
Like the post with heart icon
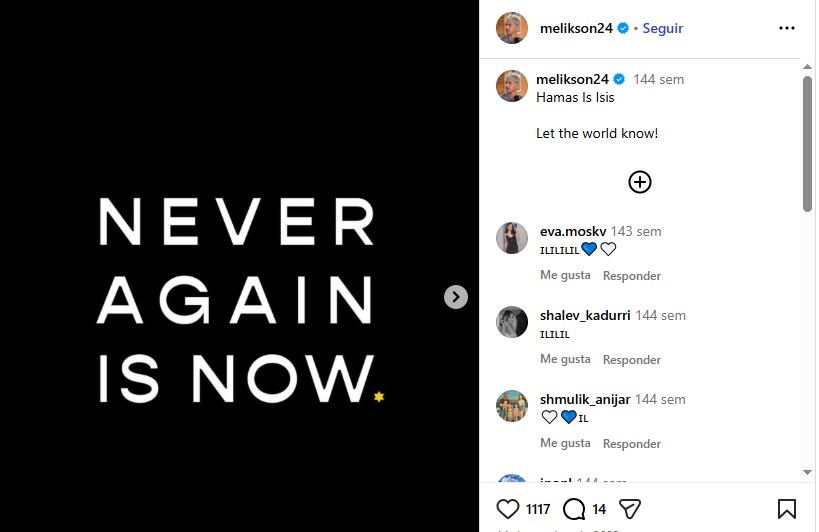click(x=507, y=509)
